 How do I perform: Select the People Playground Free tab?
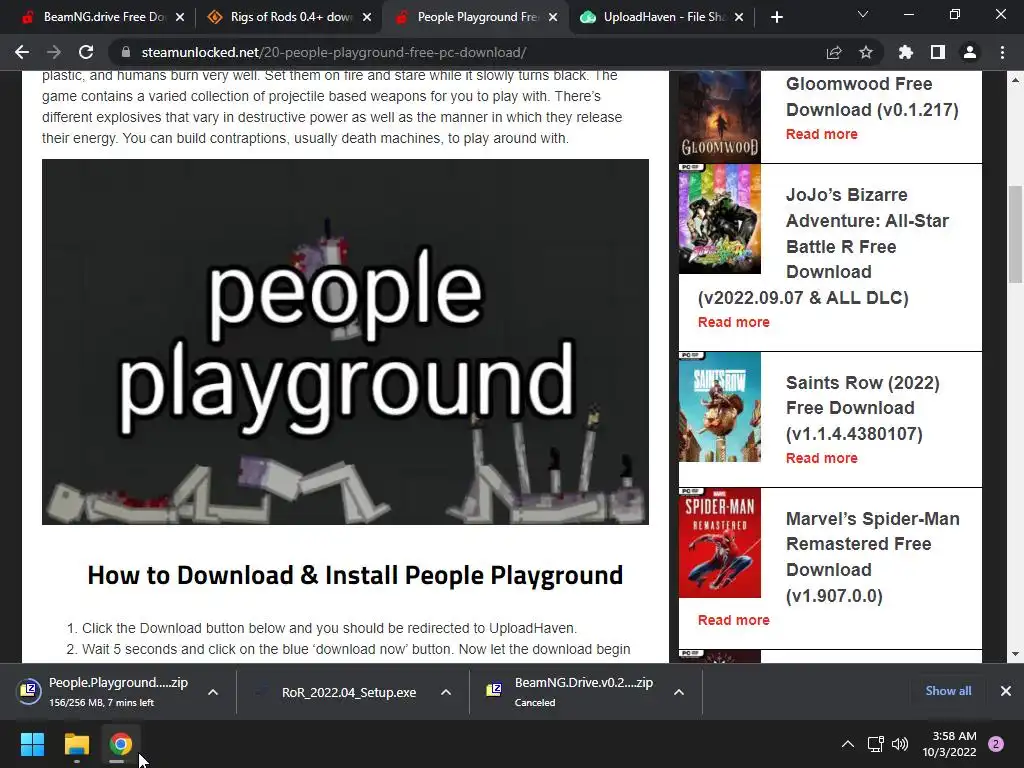click(x=475, y=17)
